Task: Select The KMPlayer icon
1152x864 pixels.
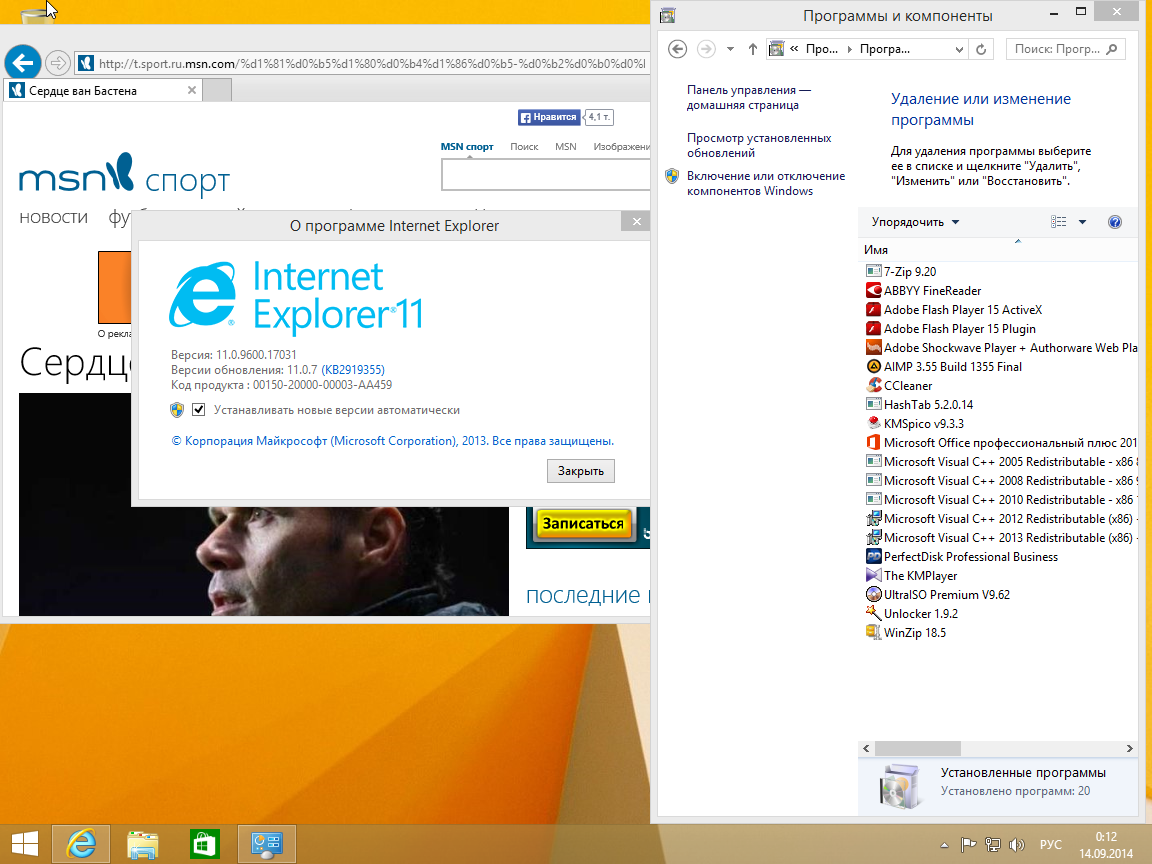Action: coord(874,575)
